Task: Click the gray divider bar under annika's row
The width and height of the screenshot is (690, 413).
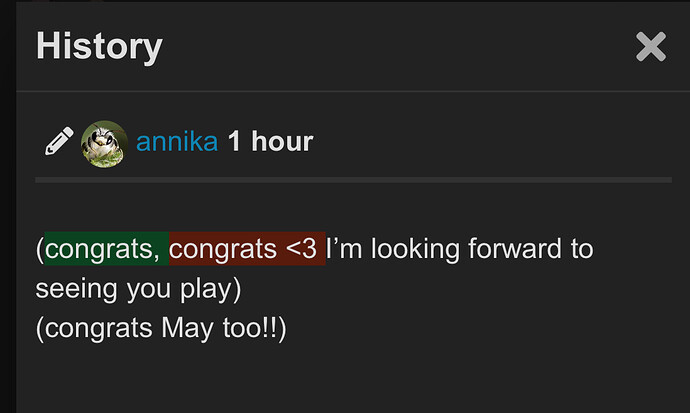Action: coord(353,180)
